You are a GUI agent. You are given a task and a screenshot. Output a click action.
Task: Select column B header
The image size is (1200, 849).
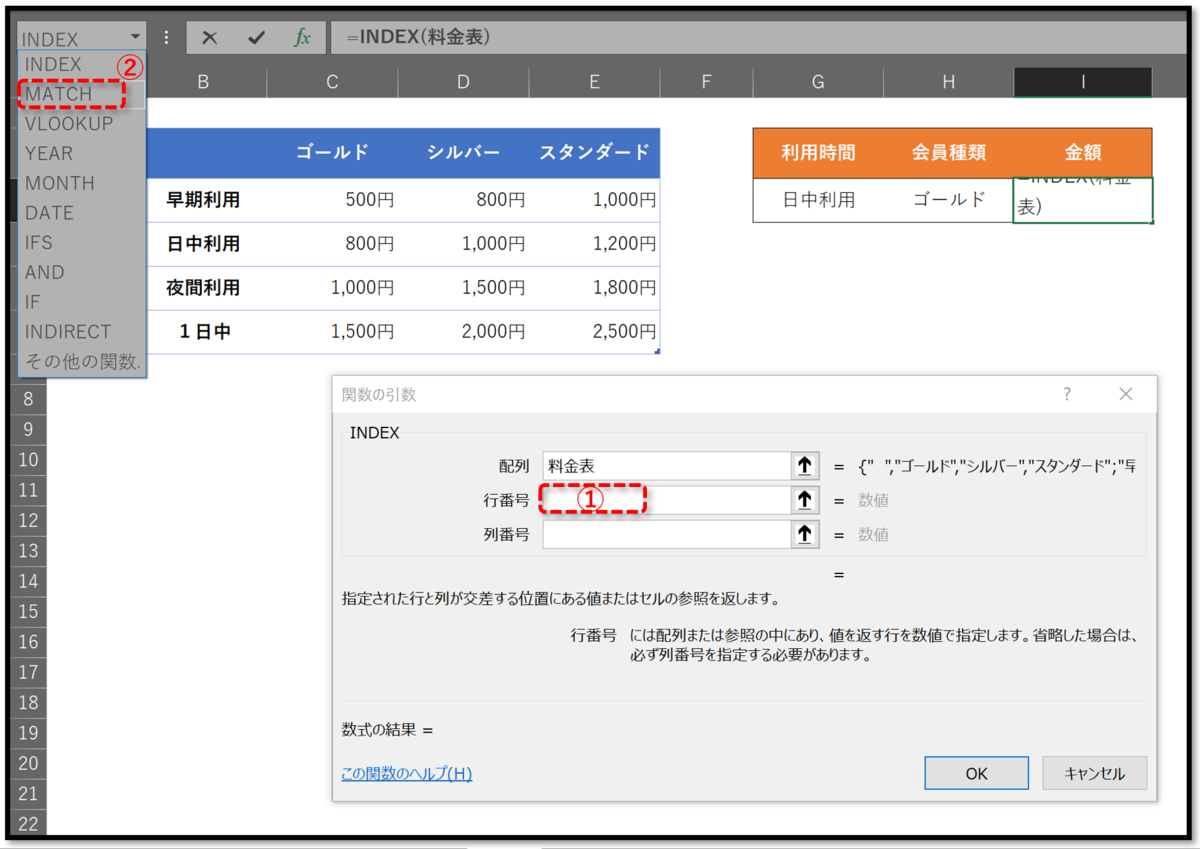tap(203, 82)
